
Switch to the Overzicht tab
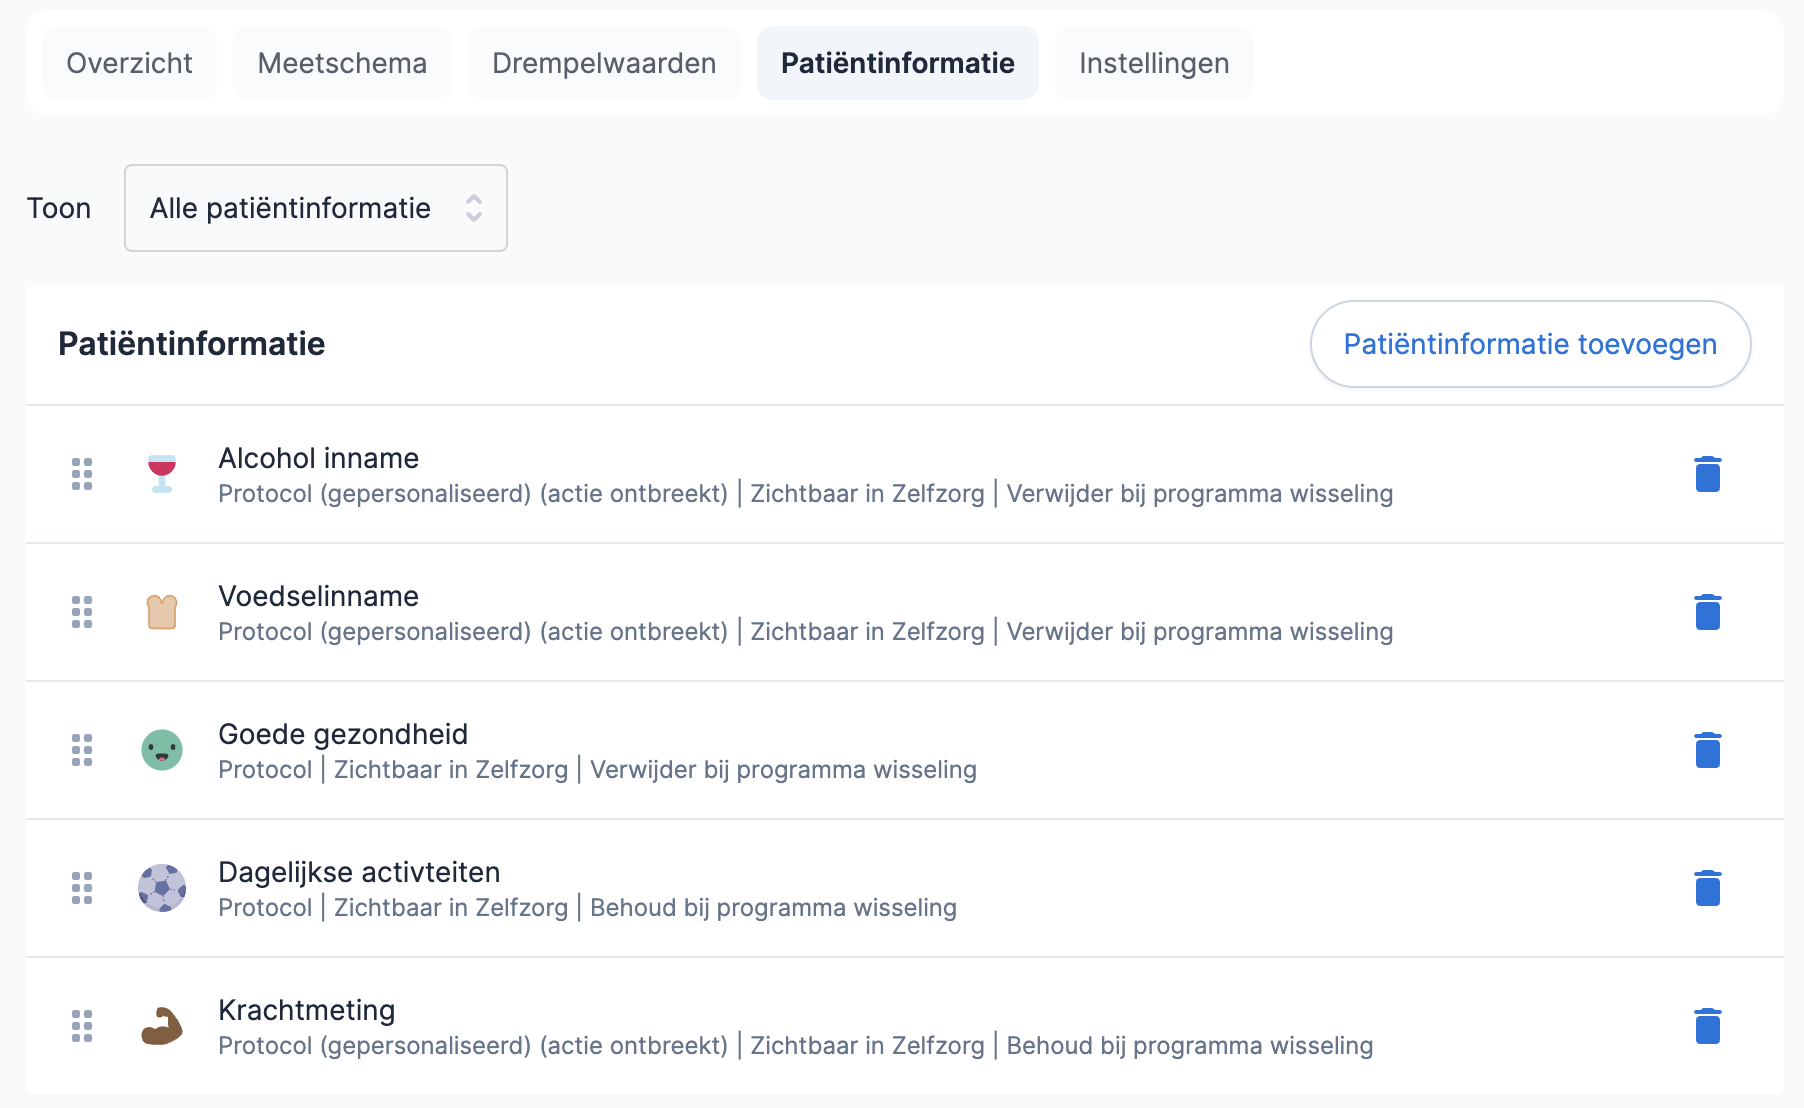[x=129, y=63]
